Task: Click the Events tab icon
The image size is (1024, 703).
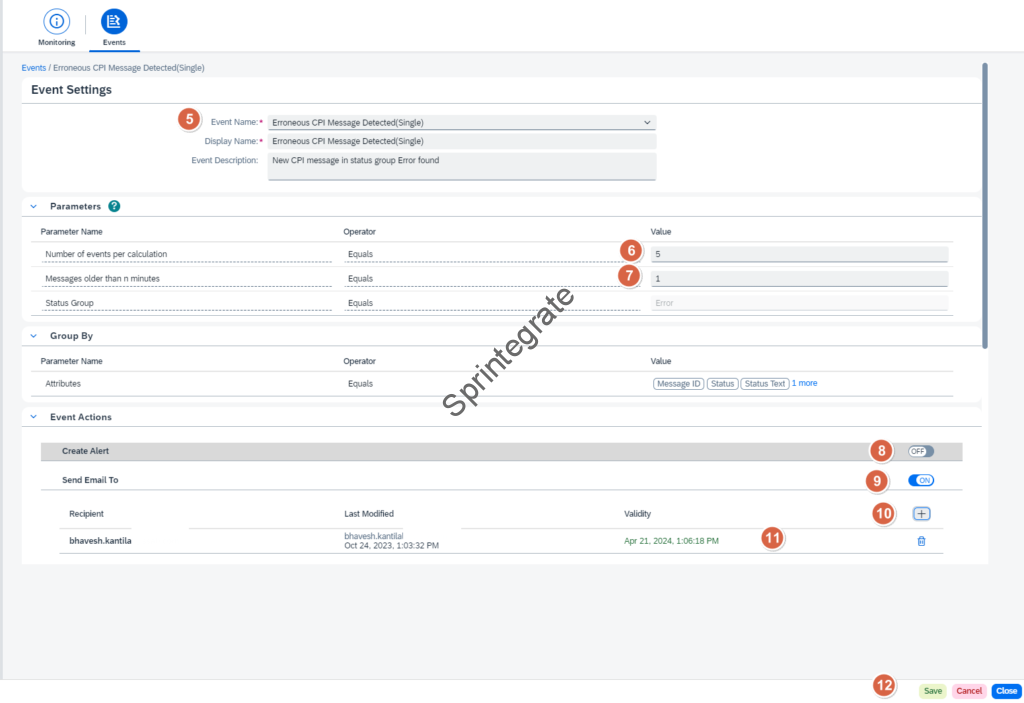Action: pyautogui.click(x=114, y=21)
